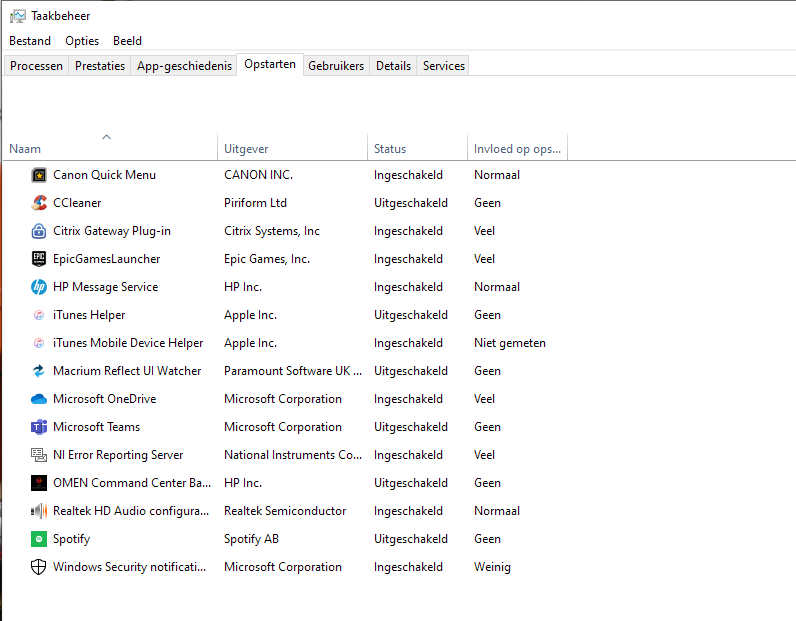The width and height of the screenshot is (796, 621).
Task: Select the CCleaner entry name
Action: pos(77,203)
